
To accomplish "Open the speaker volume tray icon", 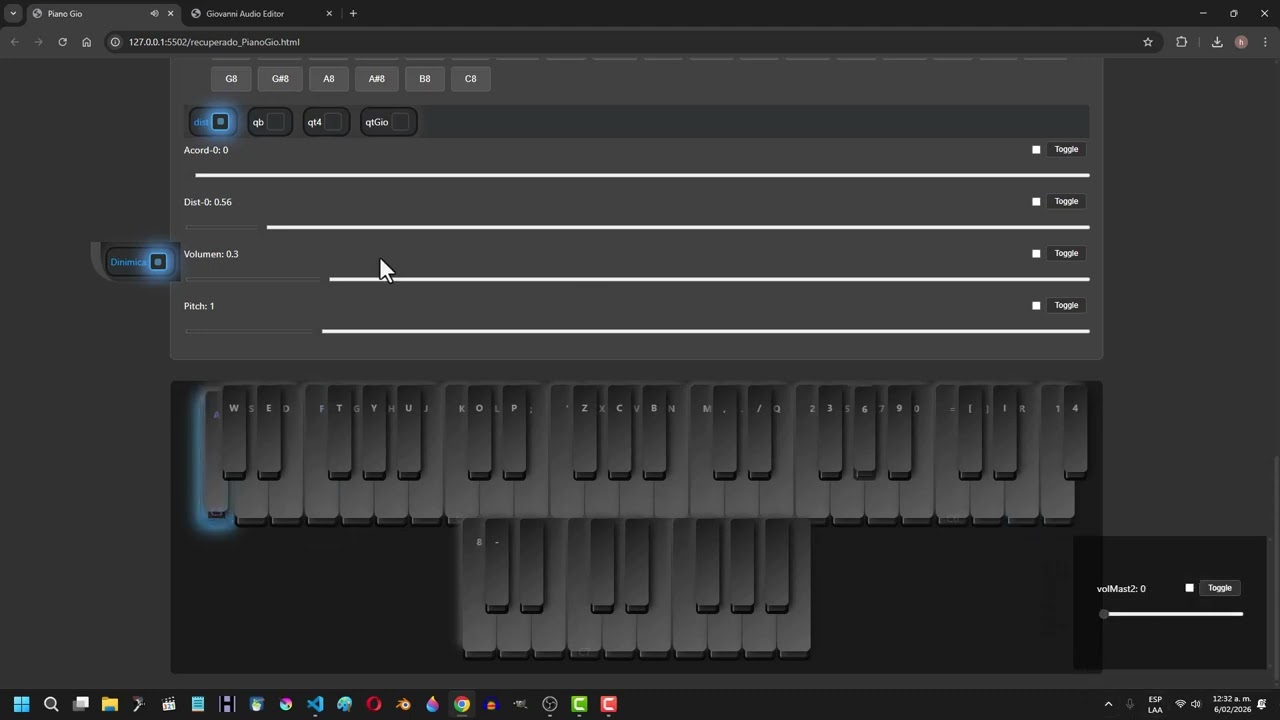I will click(1196, 704).
